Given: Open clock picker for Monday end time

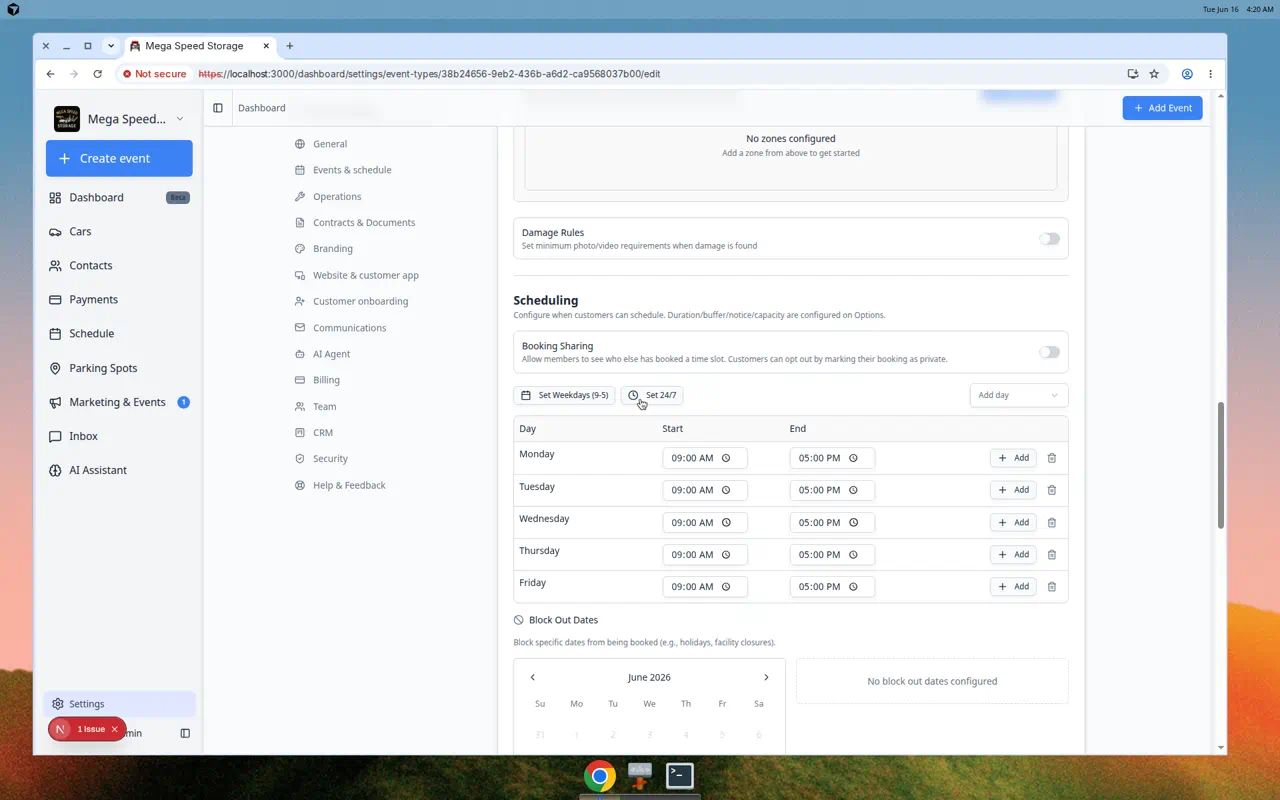Looking at the screenshot, I should tap(853, 458).
